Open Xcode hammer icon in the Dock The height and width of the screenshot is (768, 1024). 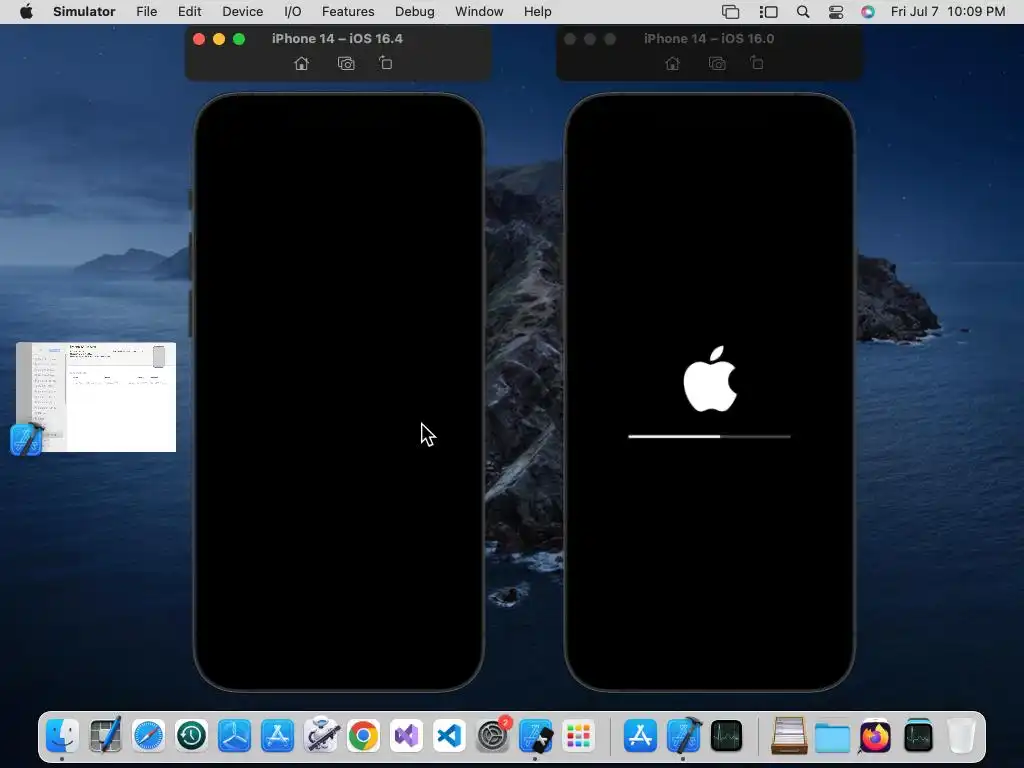pos(683,736)
